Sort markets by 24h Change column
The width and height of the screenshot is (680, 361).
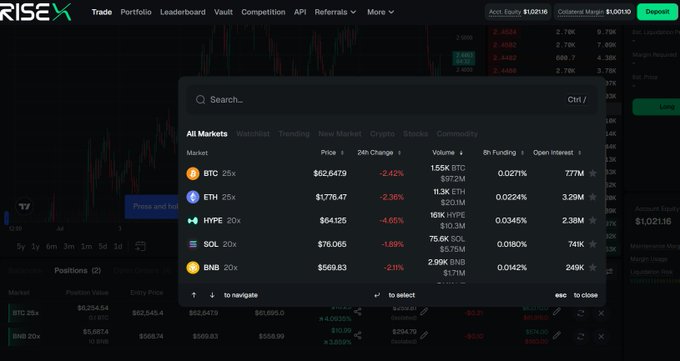tap(379, 153)
